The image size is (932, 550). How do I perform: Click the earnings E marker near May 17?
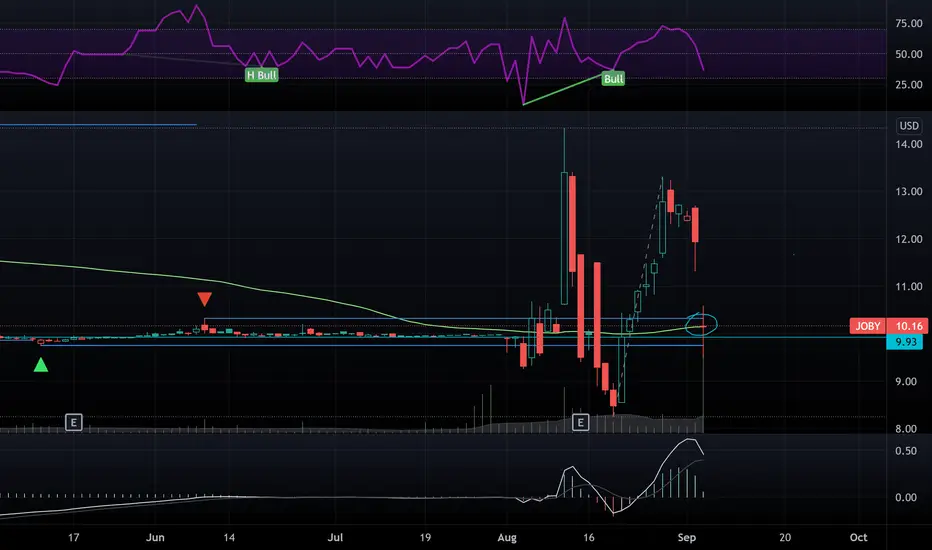point(74,423)
